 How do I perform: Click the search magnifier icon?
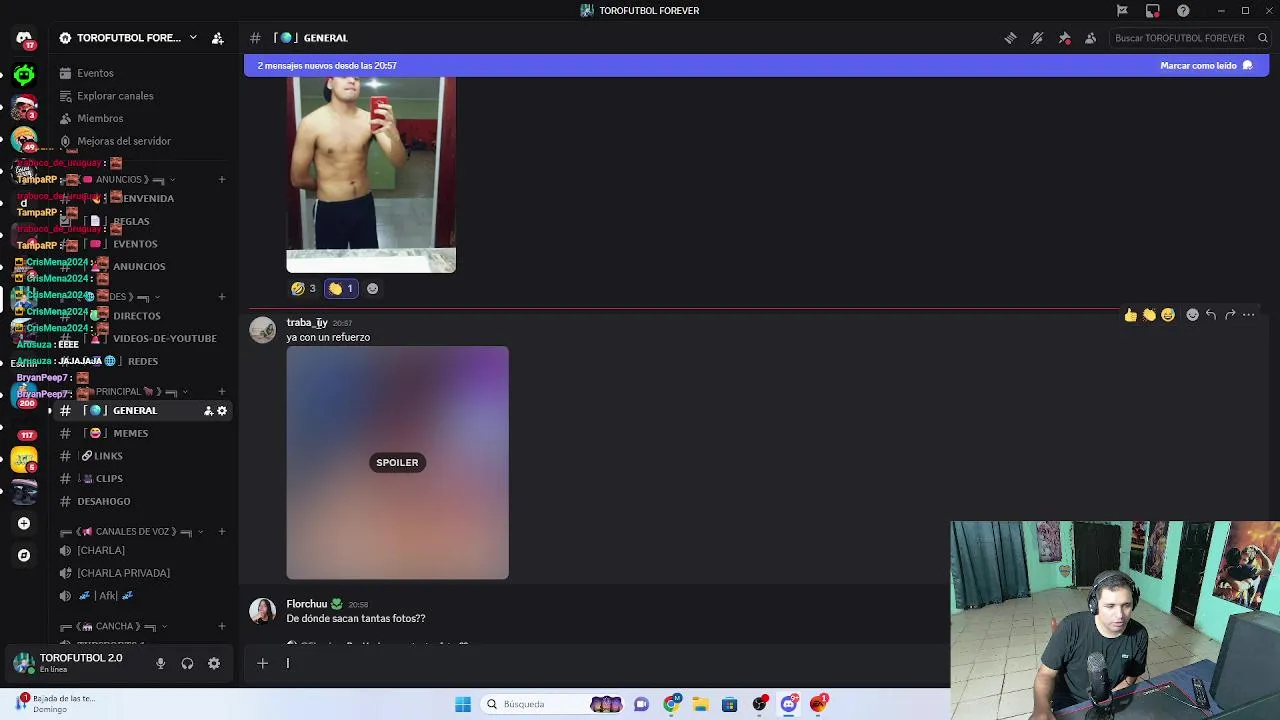click(x=1262, y=38)
